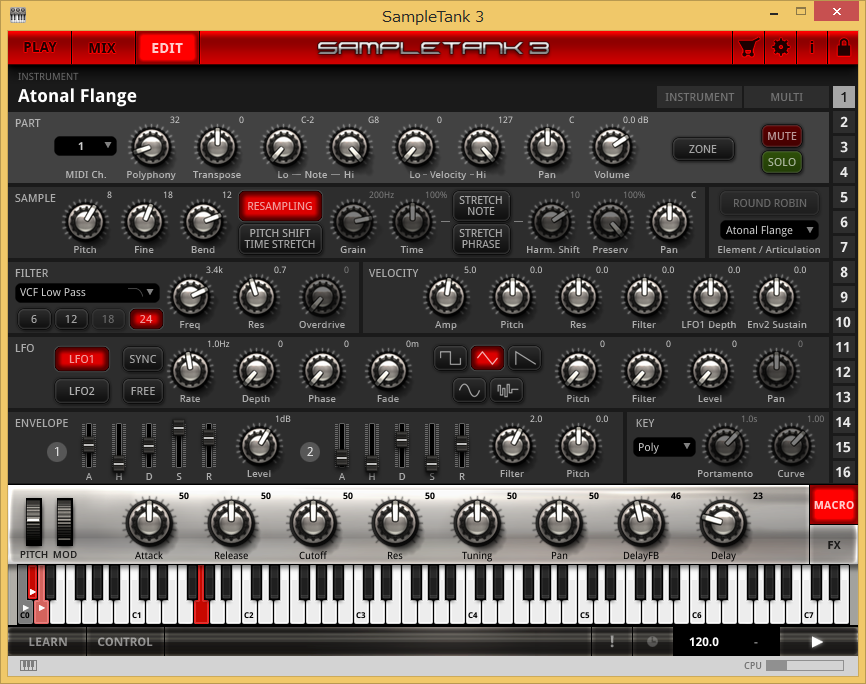Click the Cutoff macro knob
The height and width of the screenshot is (684, 866).
(x=313, y=523)
